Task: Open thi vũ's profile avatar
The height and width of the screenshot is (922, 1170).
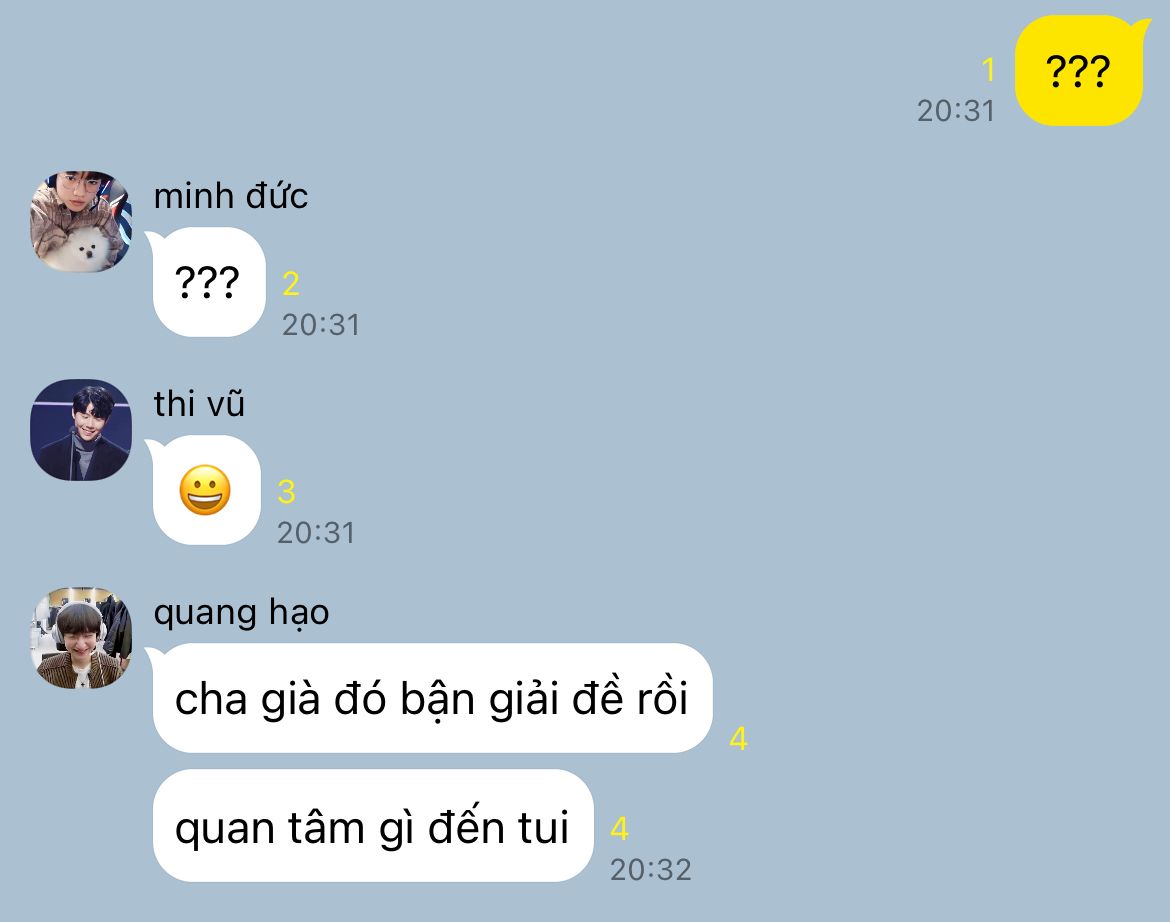Action: point(81,430)
